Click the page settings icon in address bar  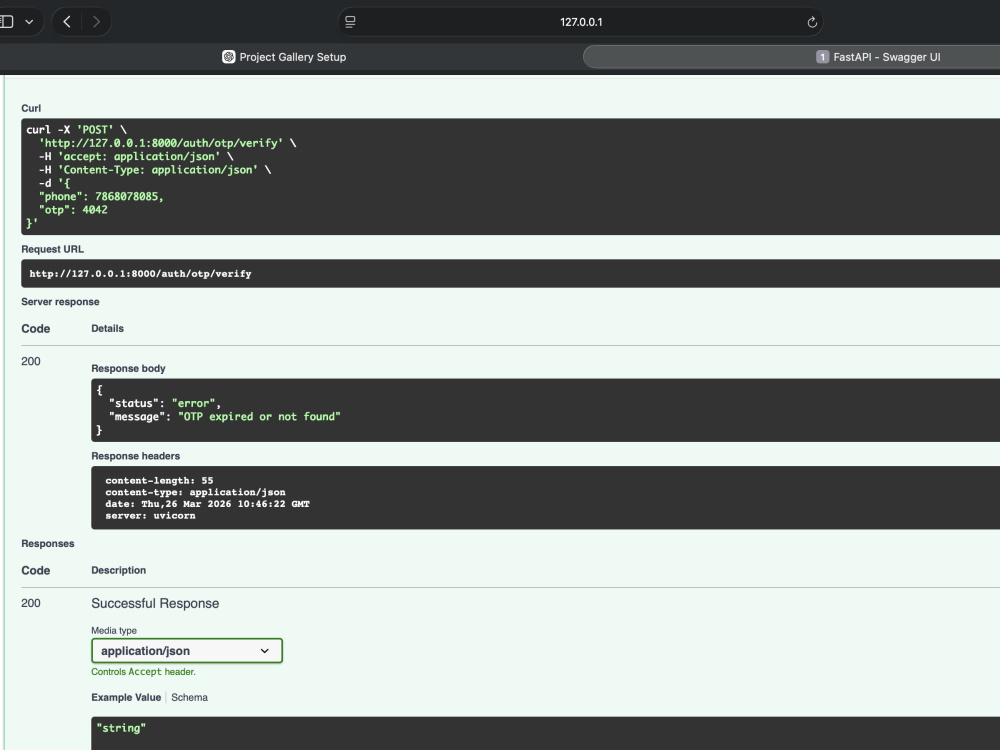pos(350,22)
